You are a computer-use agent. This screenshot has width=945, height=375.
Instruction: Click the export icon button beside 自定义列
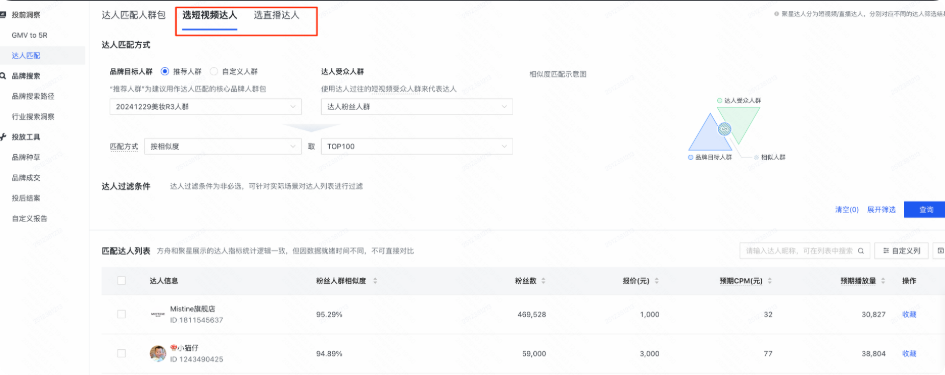pos(939,251)
